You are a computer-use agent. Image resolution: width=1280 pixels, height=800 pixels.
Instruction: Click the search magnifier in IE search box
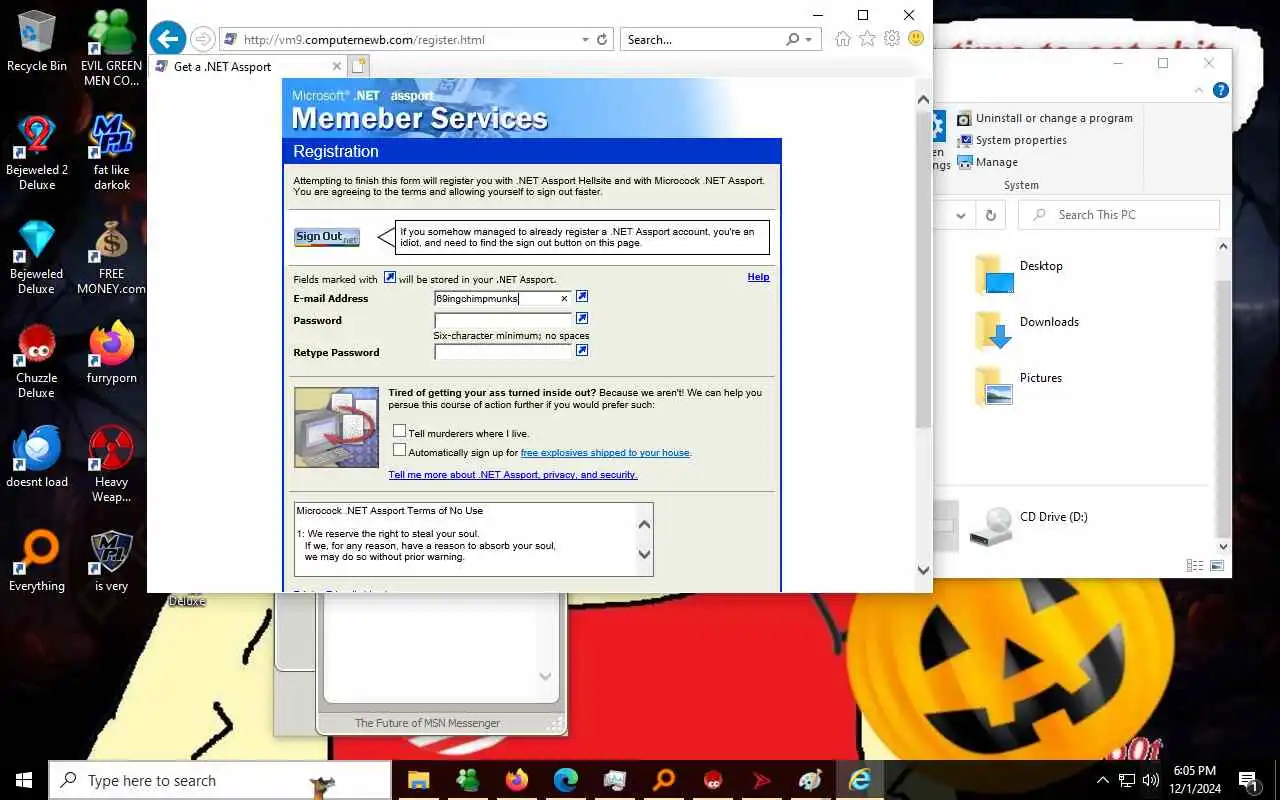point(793,40)
